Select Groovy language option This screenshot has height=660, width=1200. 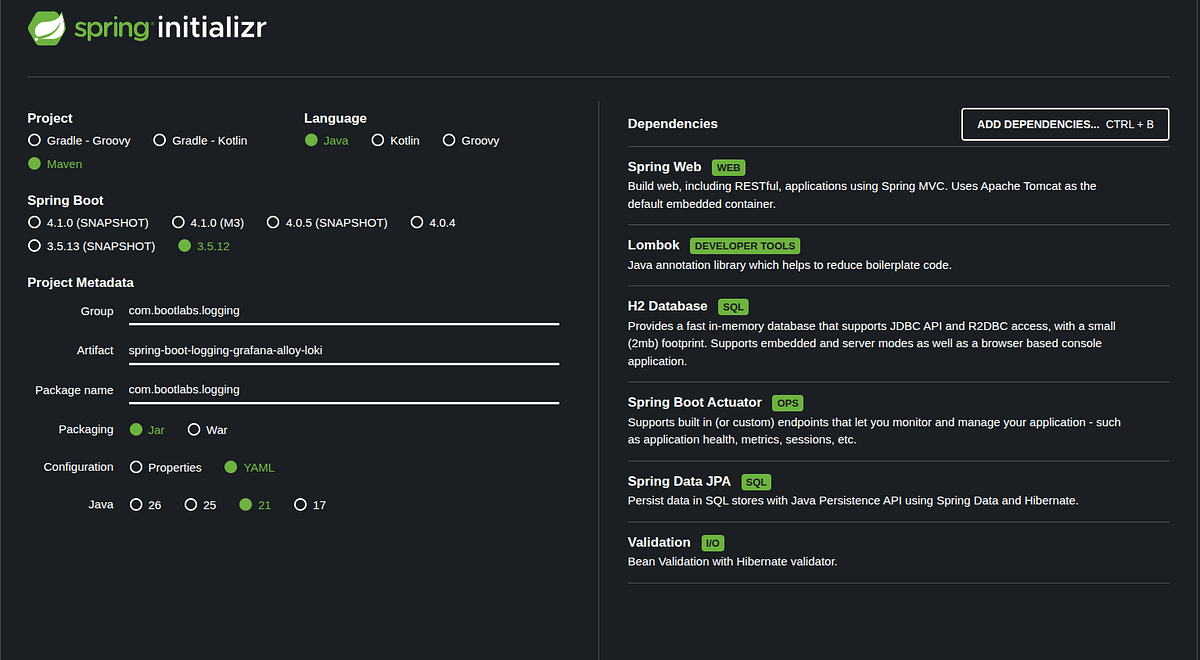(x=471, y=141)
